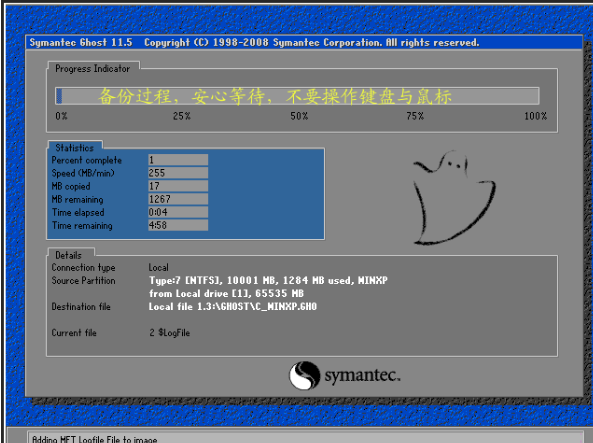Select the Details panel tab label

[68, 255]
